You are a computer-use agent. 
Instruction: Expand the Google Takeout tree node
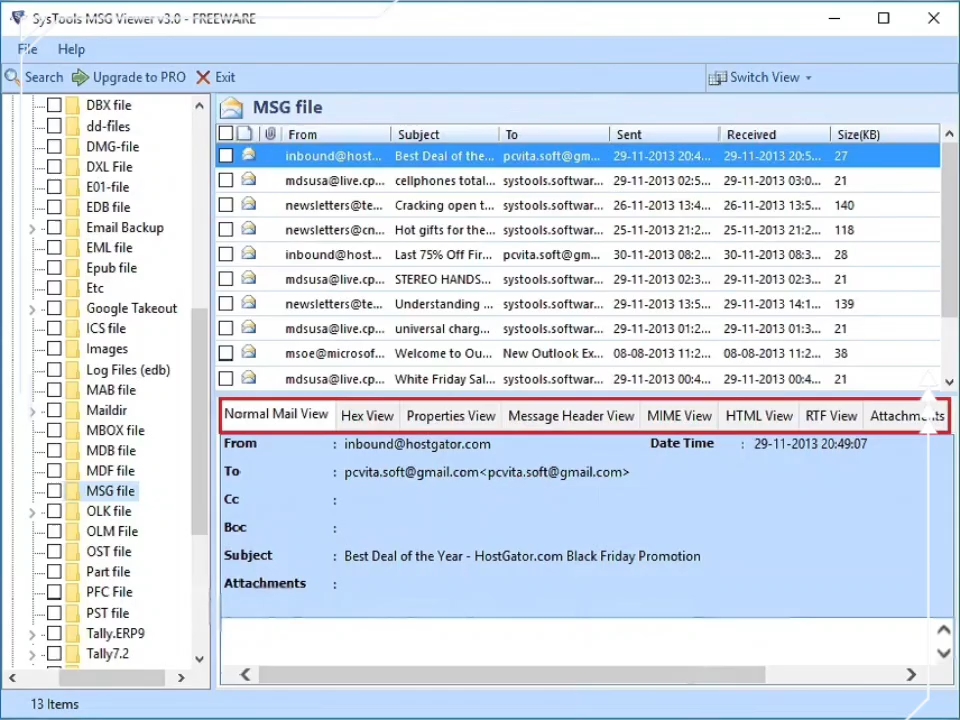click(x=32, y=308)
